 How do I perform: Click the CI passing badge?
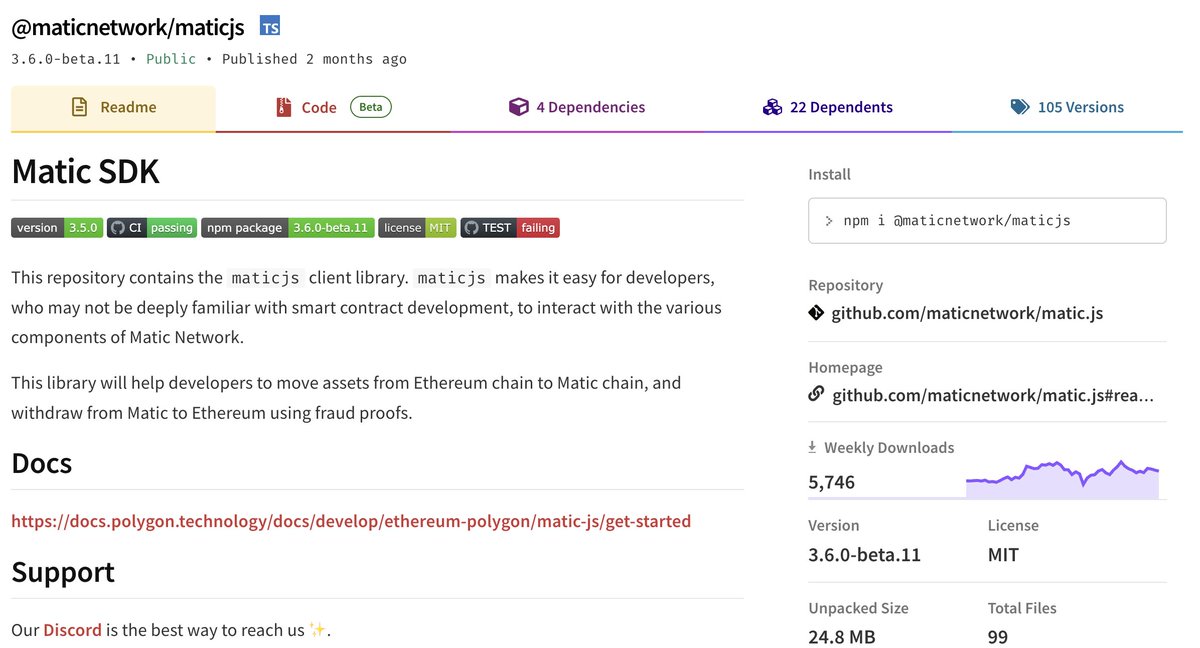[x=152, y=228]
